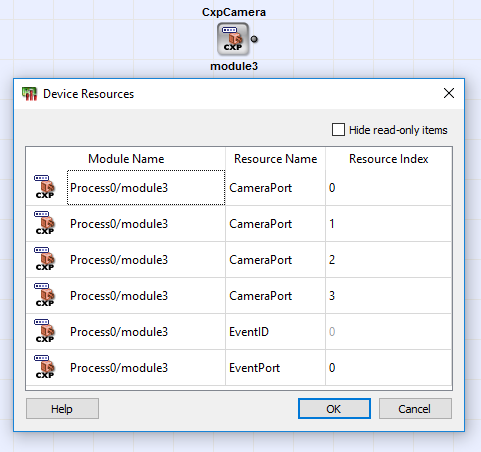Select the first Process0/module3 module name cell
481x452 pixels.
coord(146,188)
